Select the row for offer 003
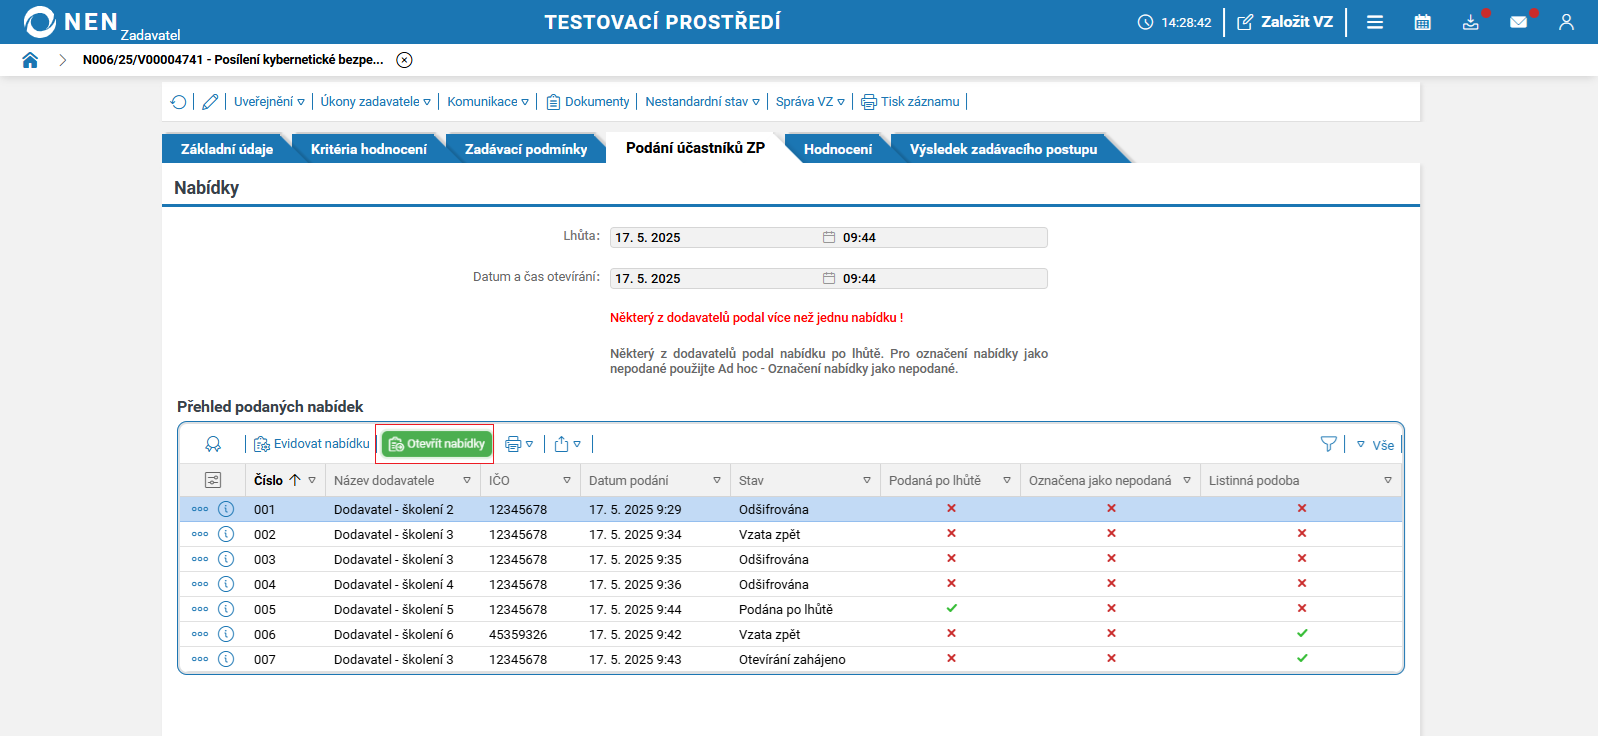This screenshot has height=736, width=1598. pos(600,560)
